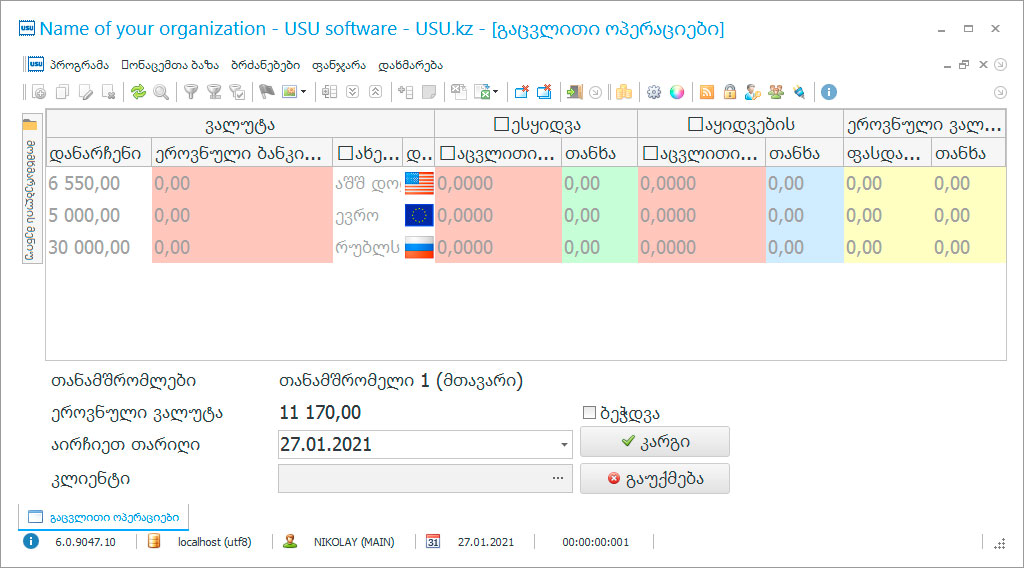Click the user with key icon
Image resolution: width=1024 pixels, height=568 pixels.
[752, 92]
